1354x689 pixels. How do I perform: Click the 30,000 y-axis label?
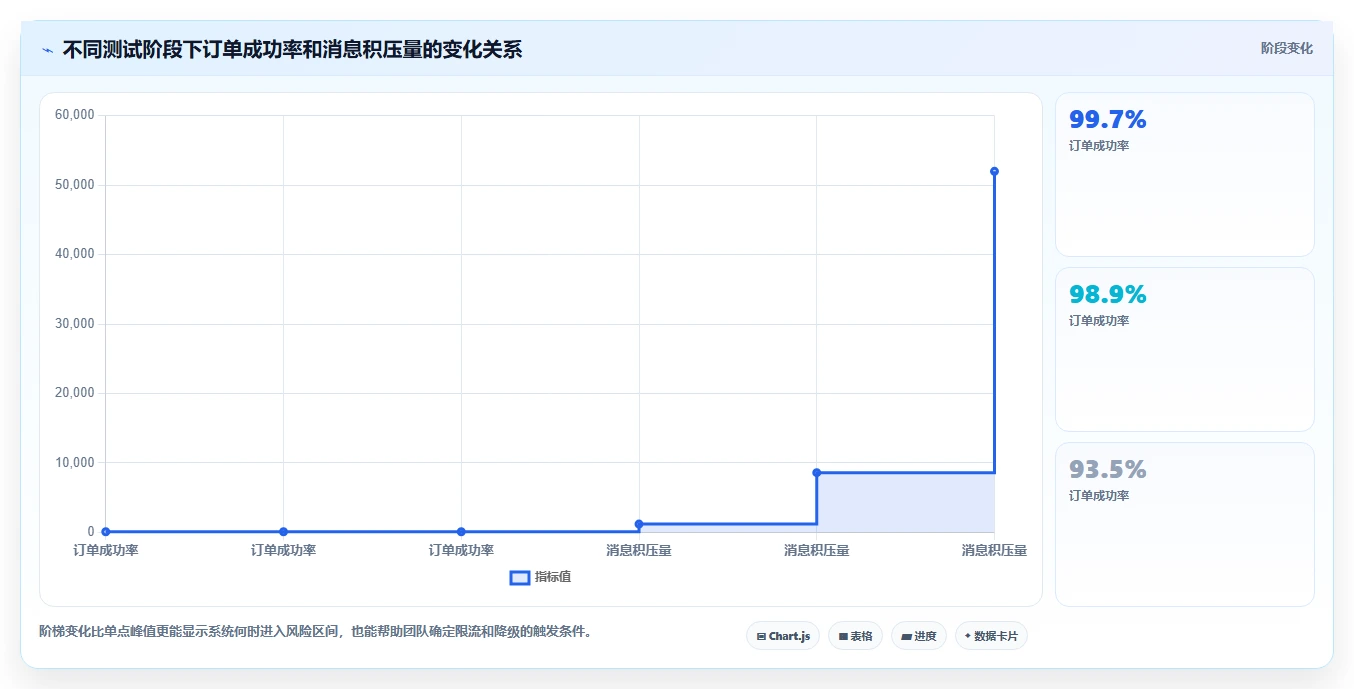pyautogui.click(x=75, y=324)
